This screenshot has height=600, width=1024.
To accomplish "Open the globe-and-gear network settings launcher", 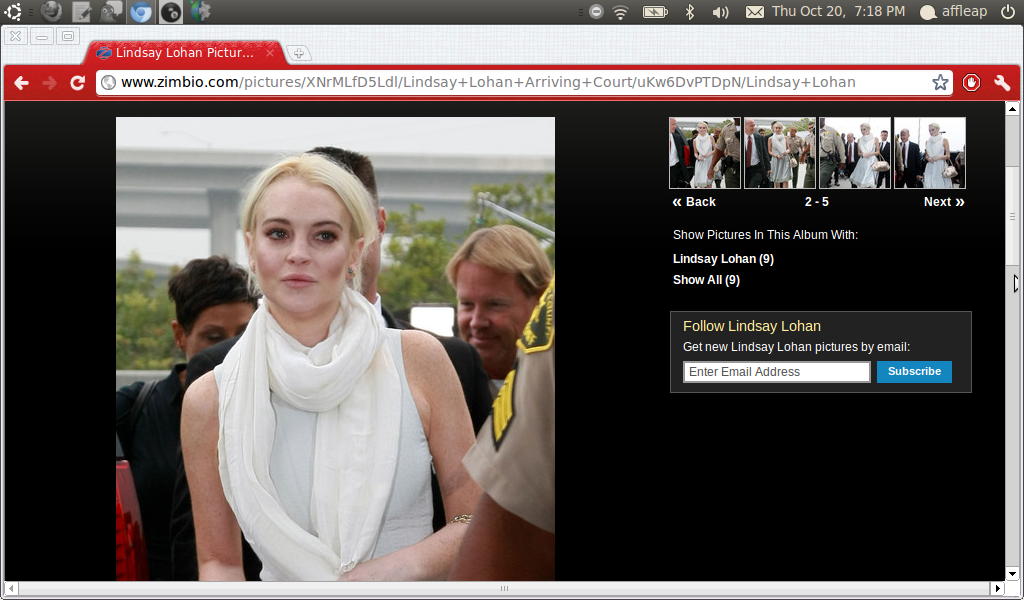I will pyautogui.click(x=200, y=12).
